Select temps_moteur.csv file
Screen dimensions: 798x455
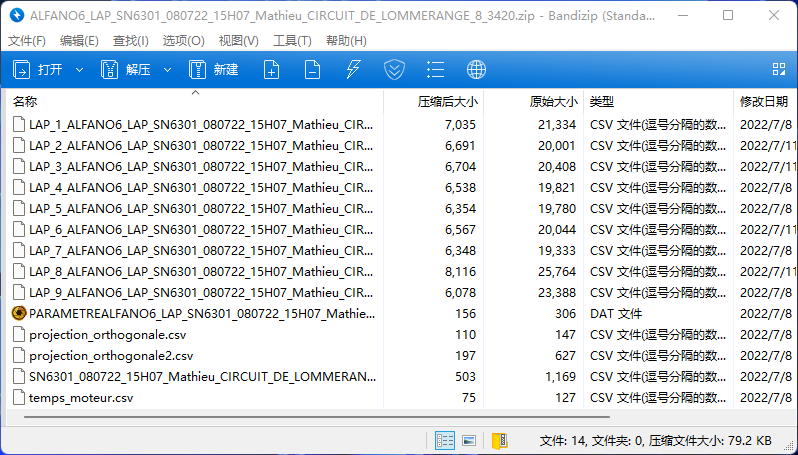[x=401, y=398]
